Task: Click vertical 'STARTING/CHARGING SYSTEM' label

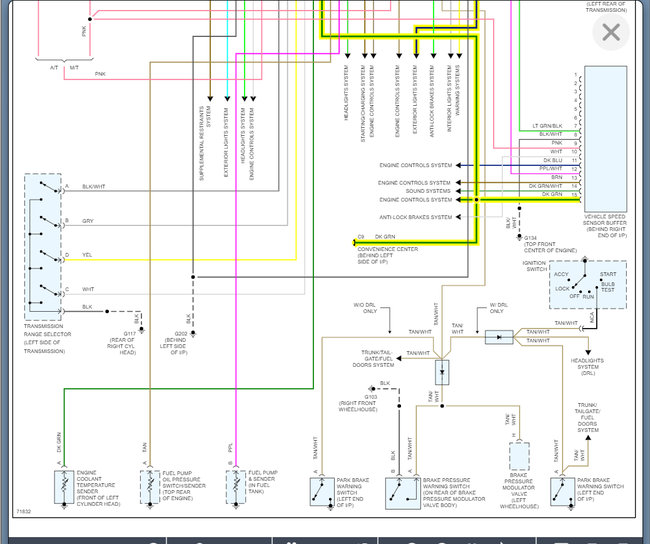Action: [363, 104]
